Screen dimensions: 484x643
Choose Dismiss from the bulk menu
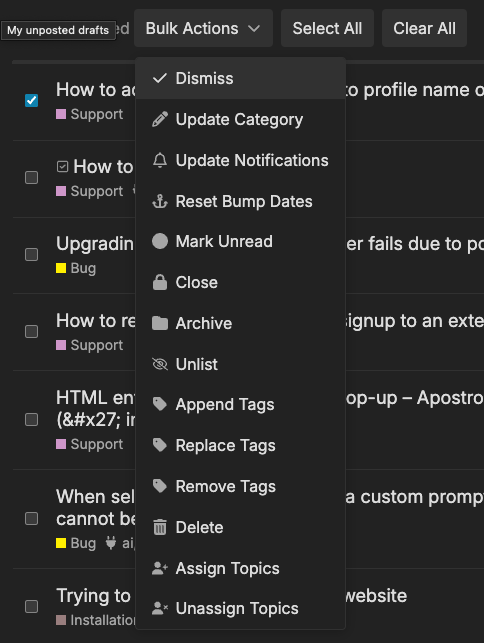pyautogui.click(x=240, y=78)
